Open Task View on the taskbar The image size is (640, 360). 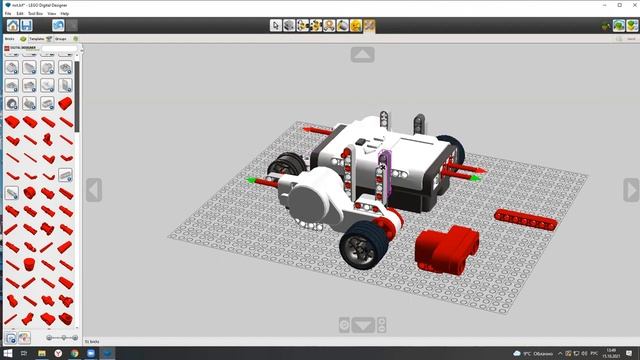coord(24,353)
